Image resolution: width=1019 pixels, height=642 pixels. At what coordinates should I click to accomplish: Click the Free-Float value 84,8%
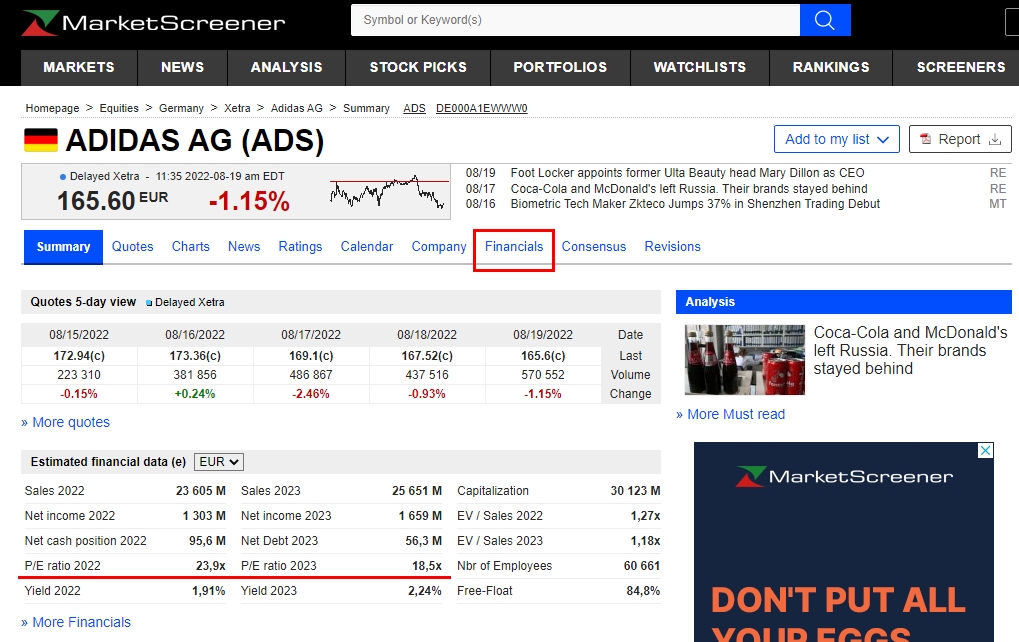click(643, 591)
